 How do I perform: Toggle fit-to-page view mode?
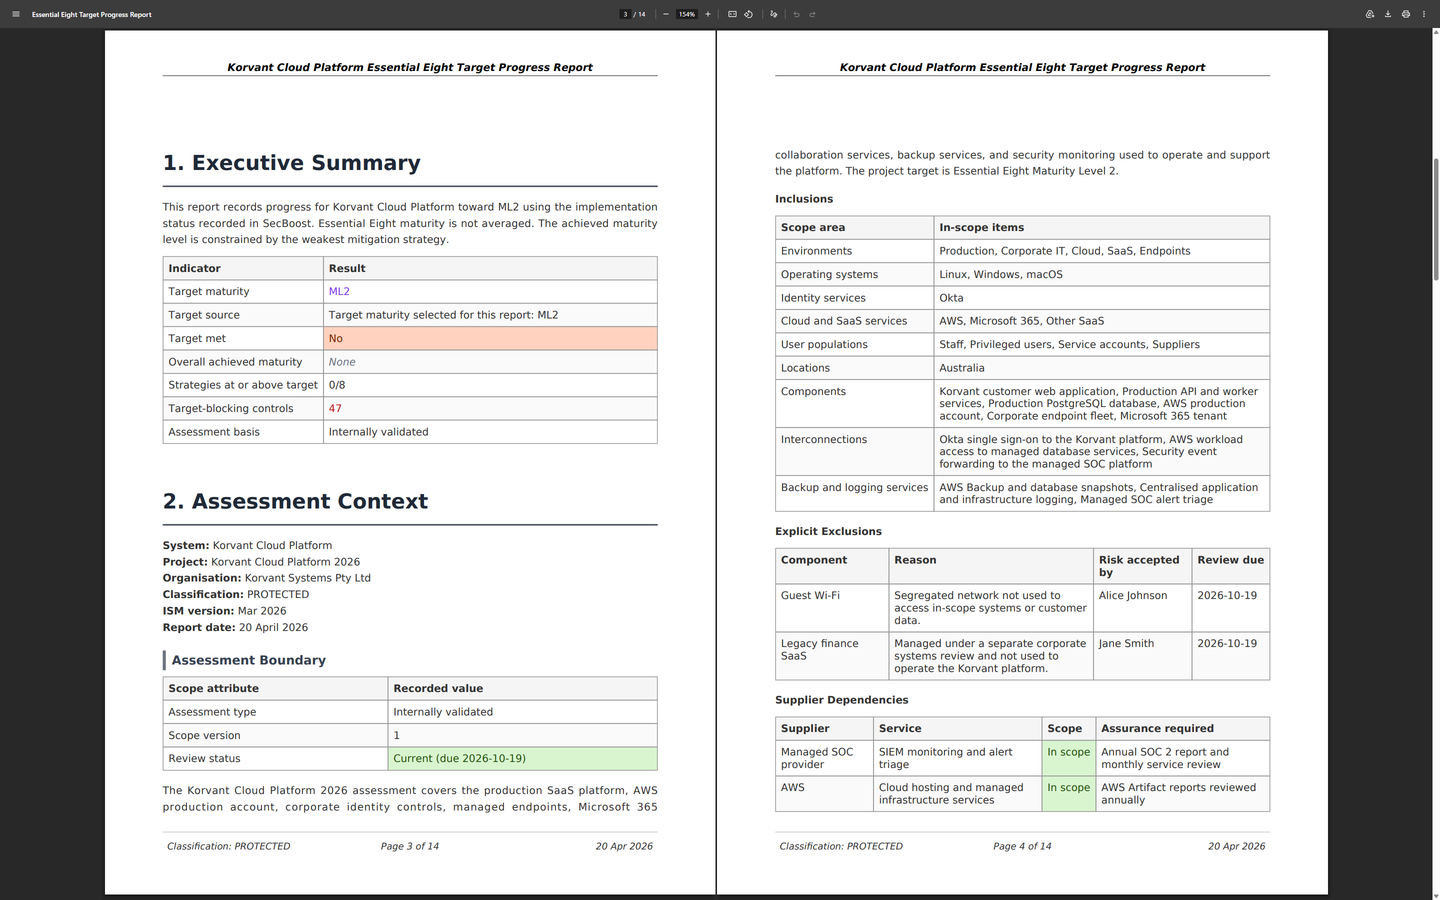pyautogui.click(x=732, y=14)
